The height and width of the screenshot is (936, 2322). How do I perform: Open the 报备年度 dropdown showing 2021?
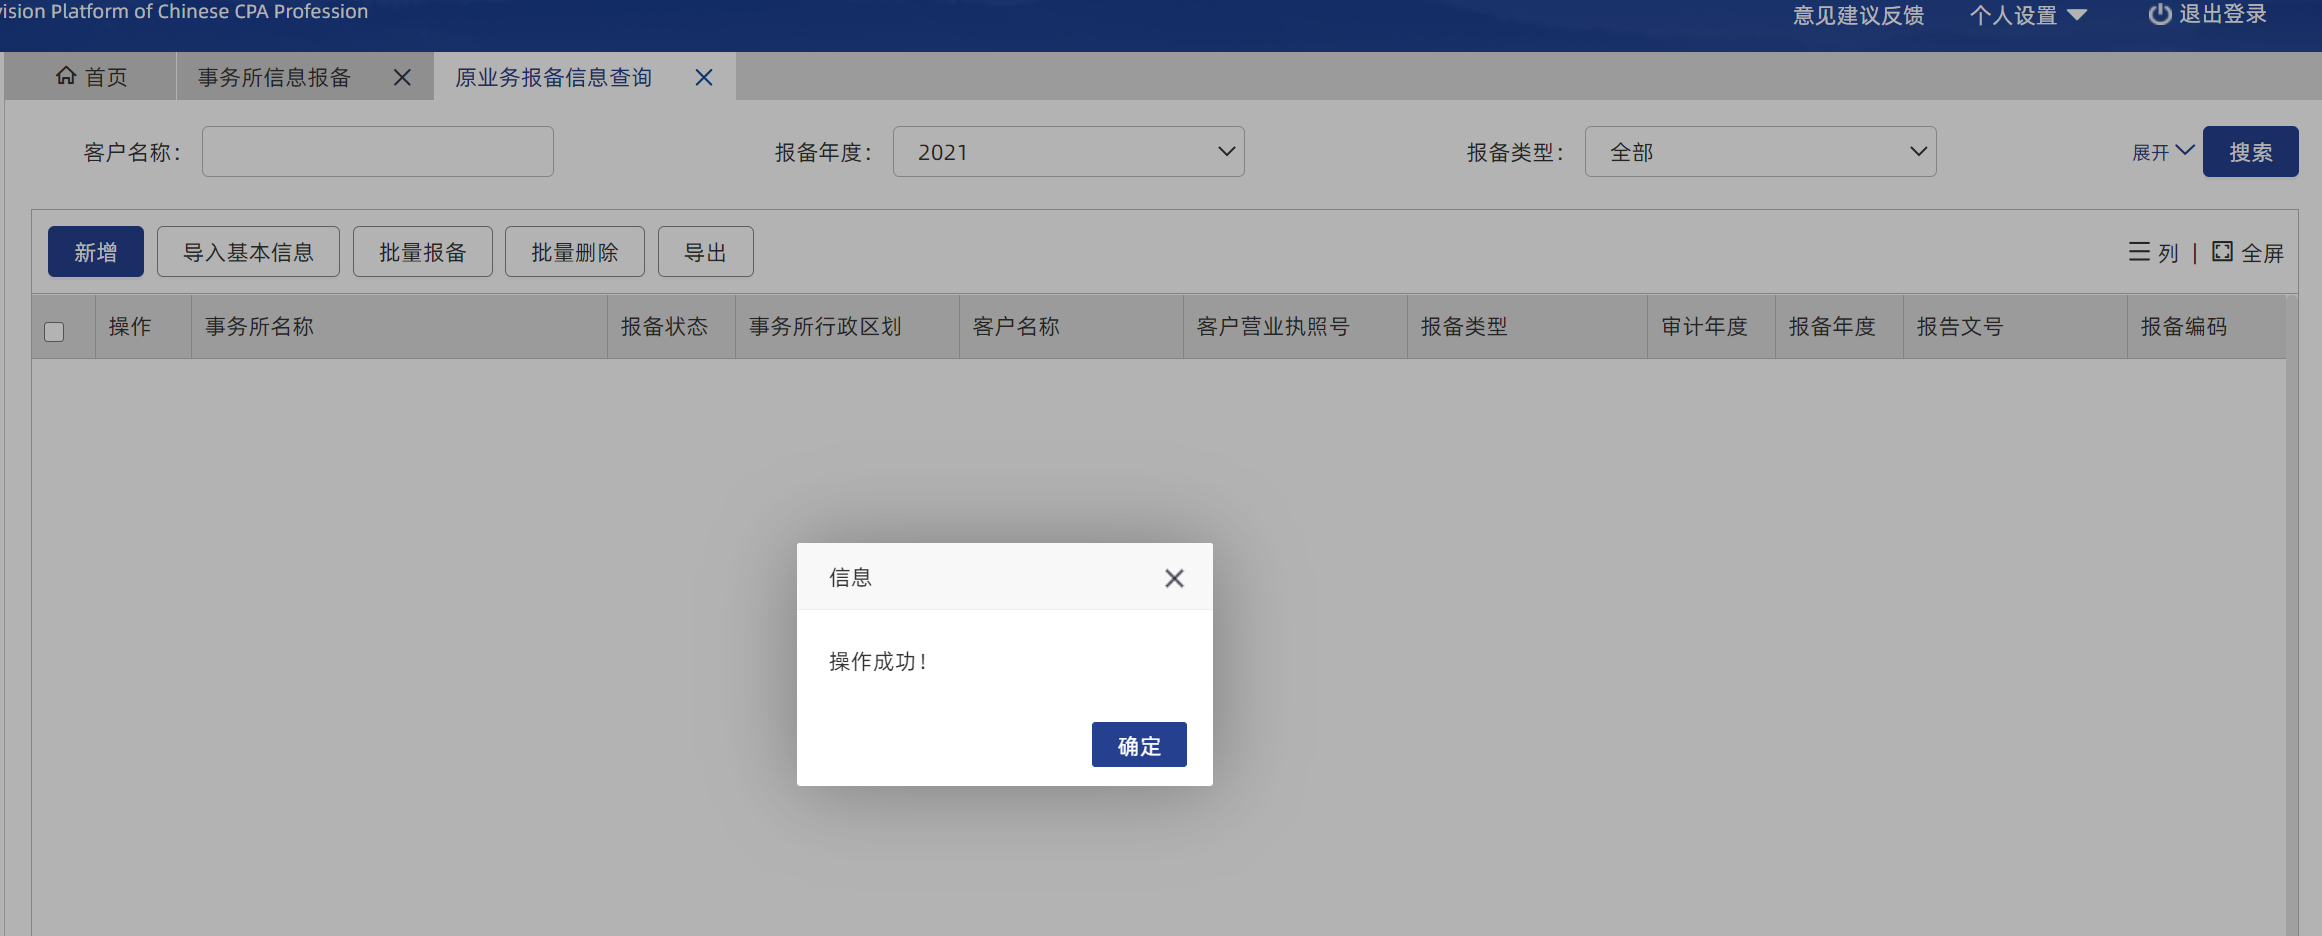[x=1068, y=152]
